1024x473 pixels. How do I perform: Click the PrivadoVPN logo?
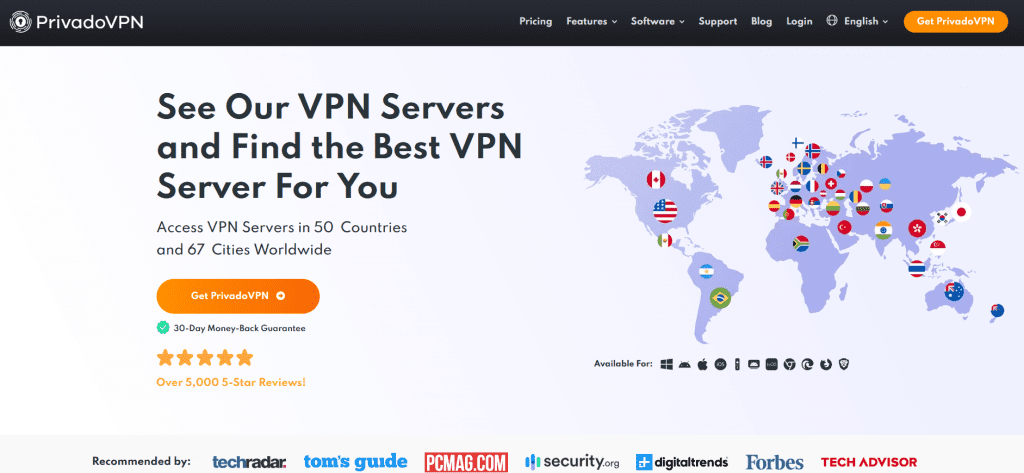point(76,22)
